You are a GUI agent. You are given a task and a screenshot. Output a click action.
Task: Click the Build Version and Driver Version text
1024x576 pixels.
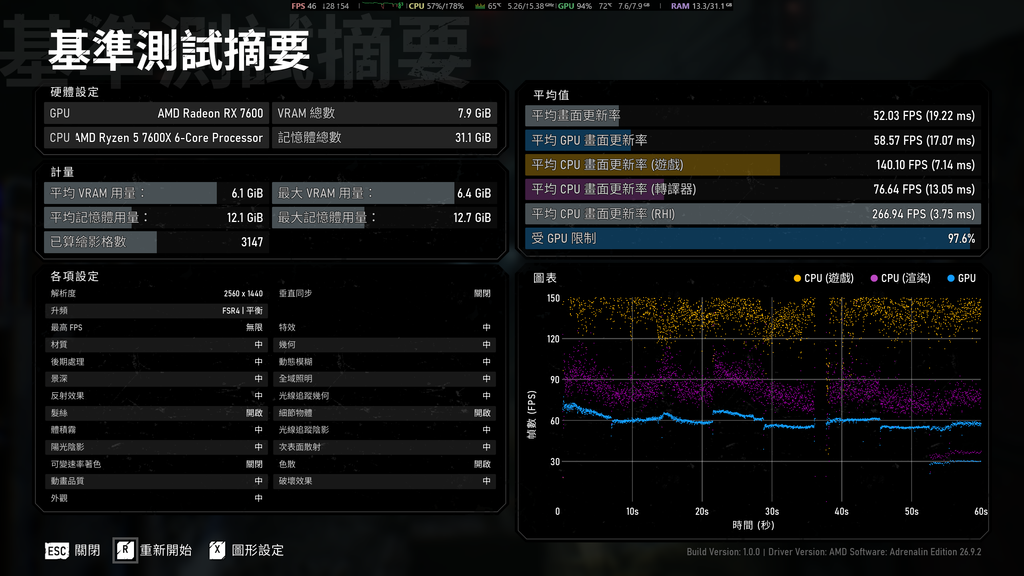834,552
